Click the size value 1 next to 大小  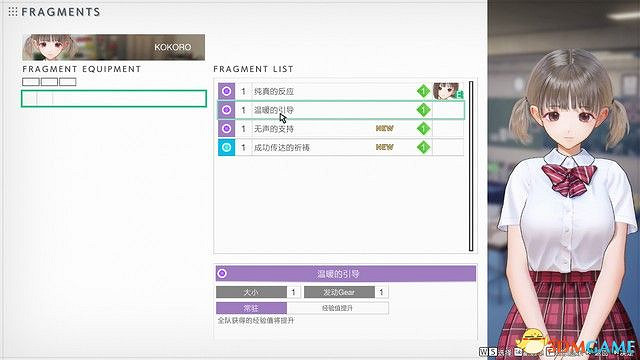coord(293,292)
